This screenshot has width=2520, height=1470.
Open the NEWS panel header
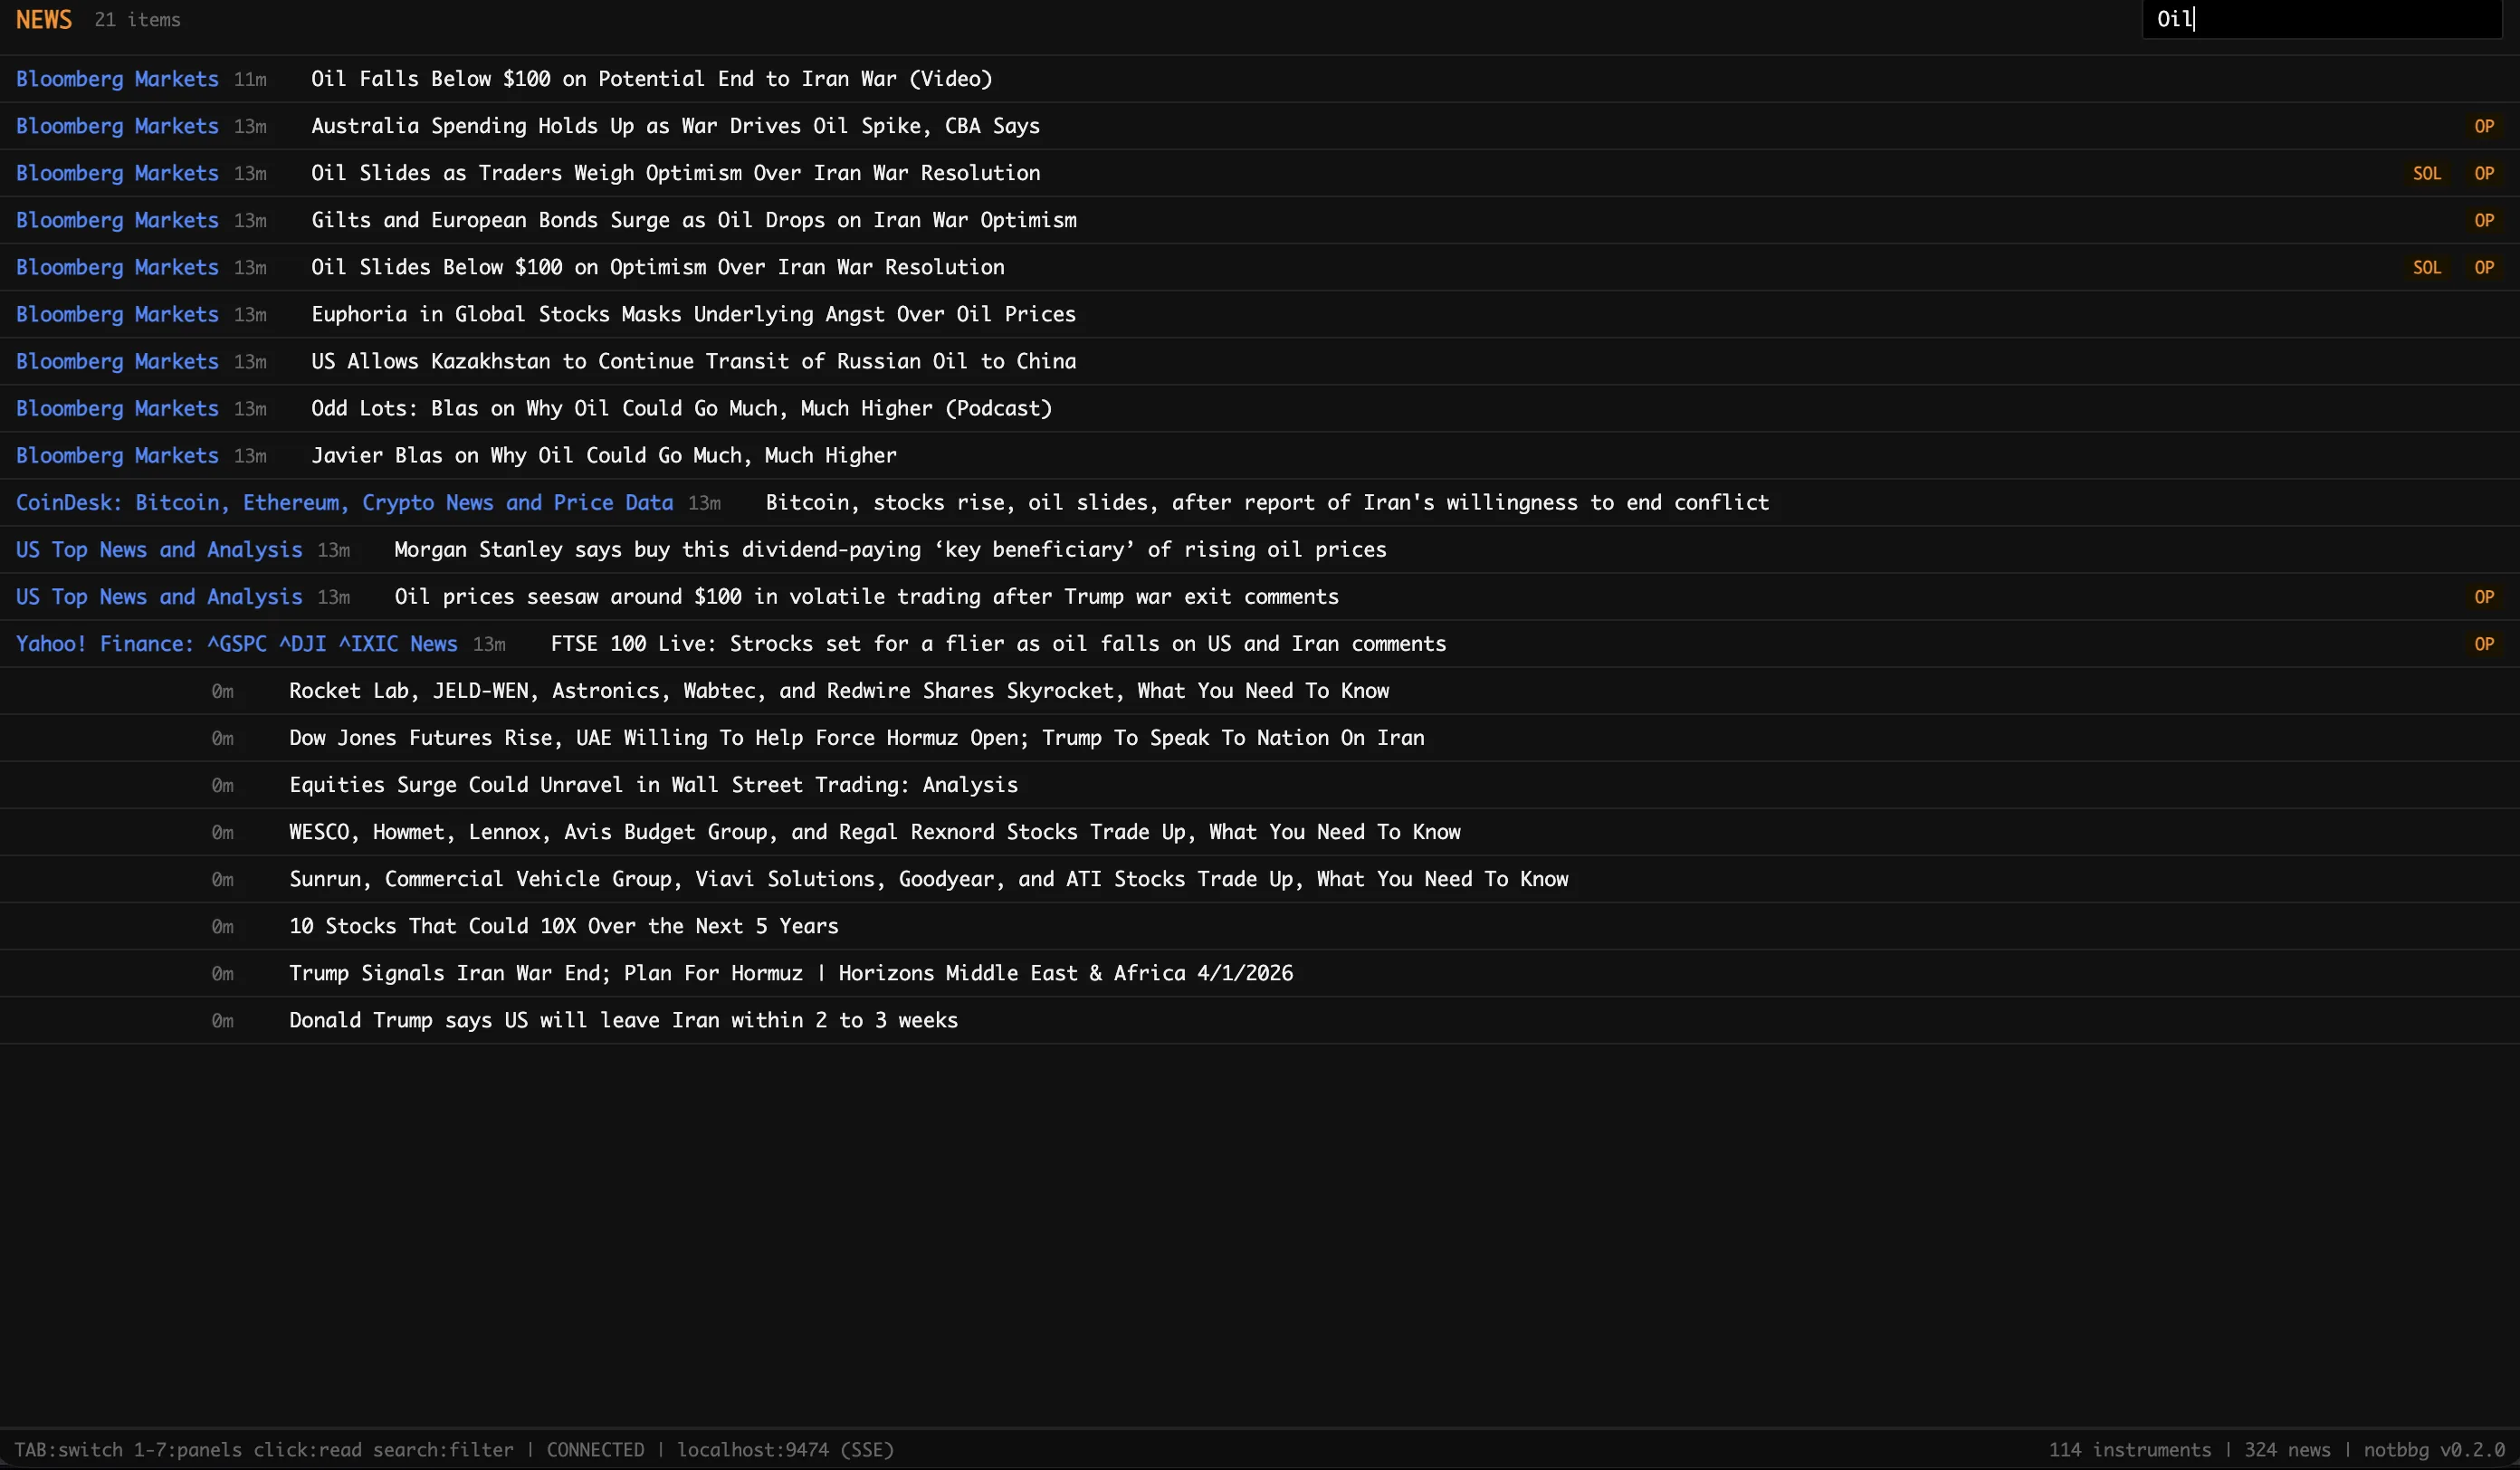pos(44,19)
